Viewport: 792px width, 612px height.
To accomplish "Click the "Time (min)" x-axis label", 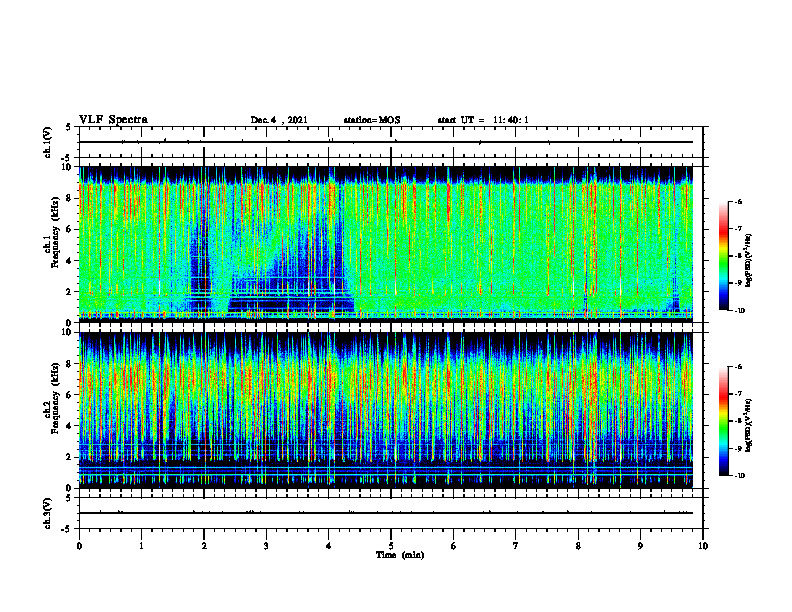I will point(400,555).
